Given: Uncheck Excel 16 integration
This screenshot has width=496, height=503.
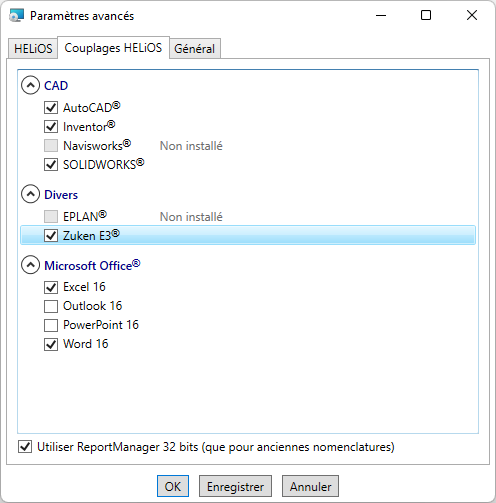Looking at the screenshot, I should (51, 287).
